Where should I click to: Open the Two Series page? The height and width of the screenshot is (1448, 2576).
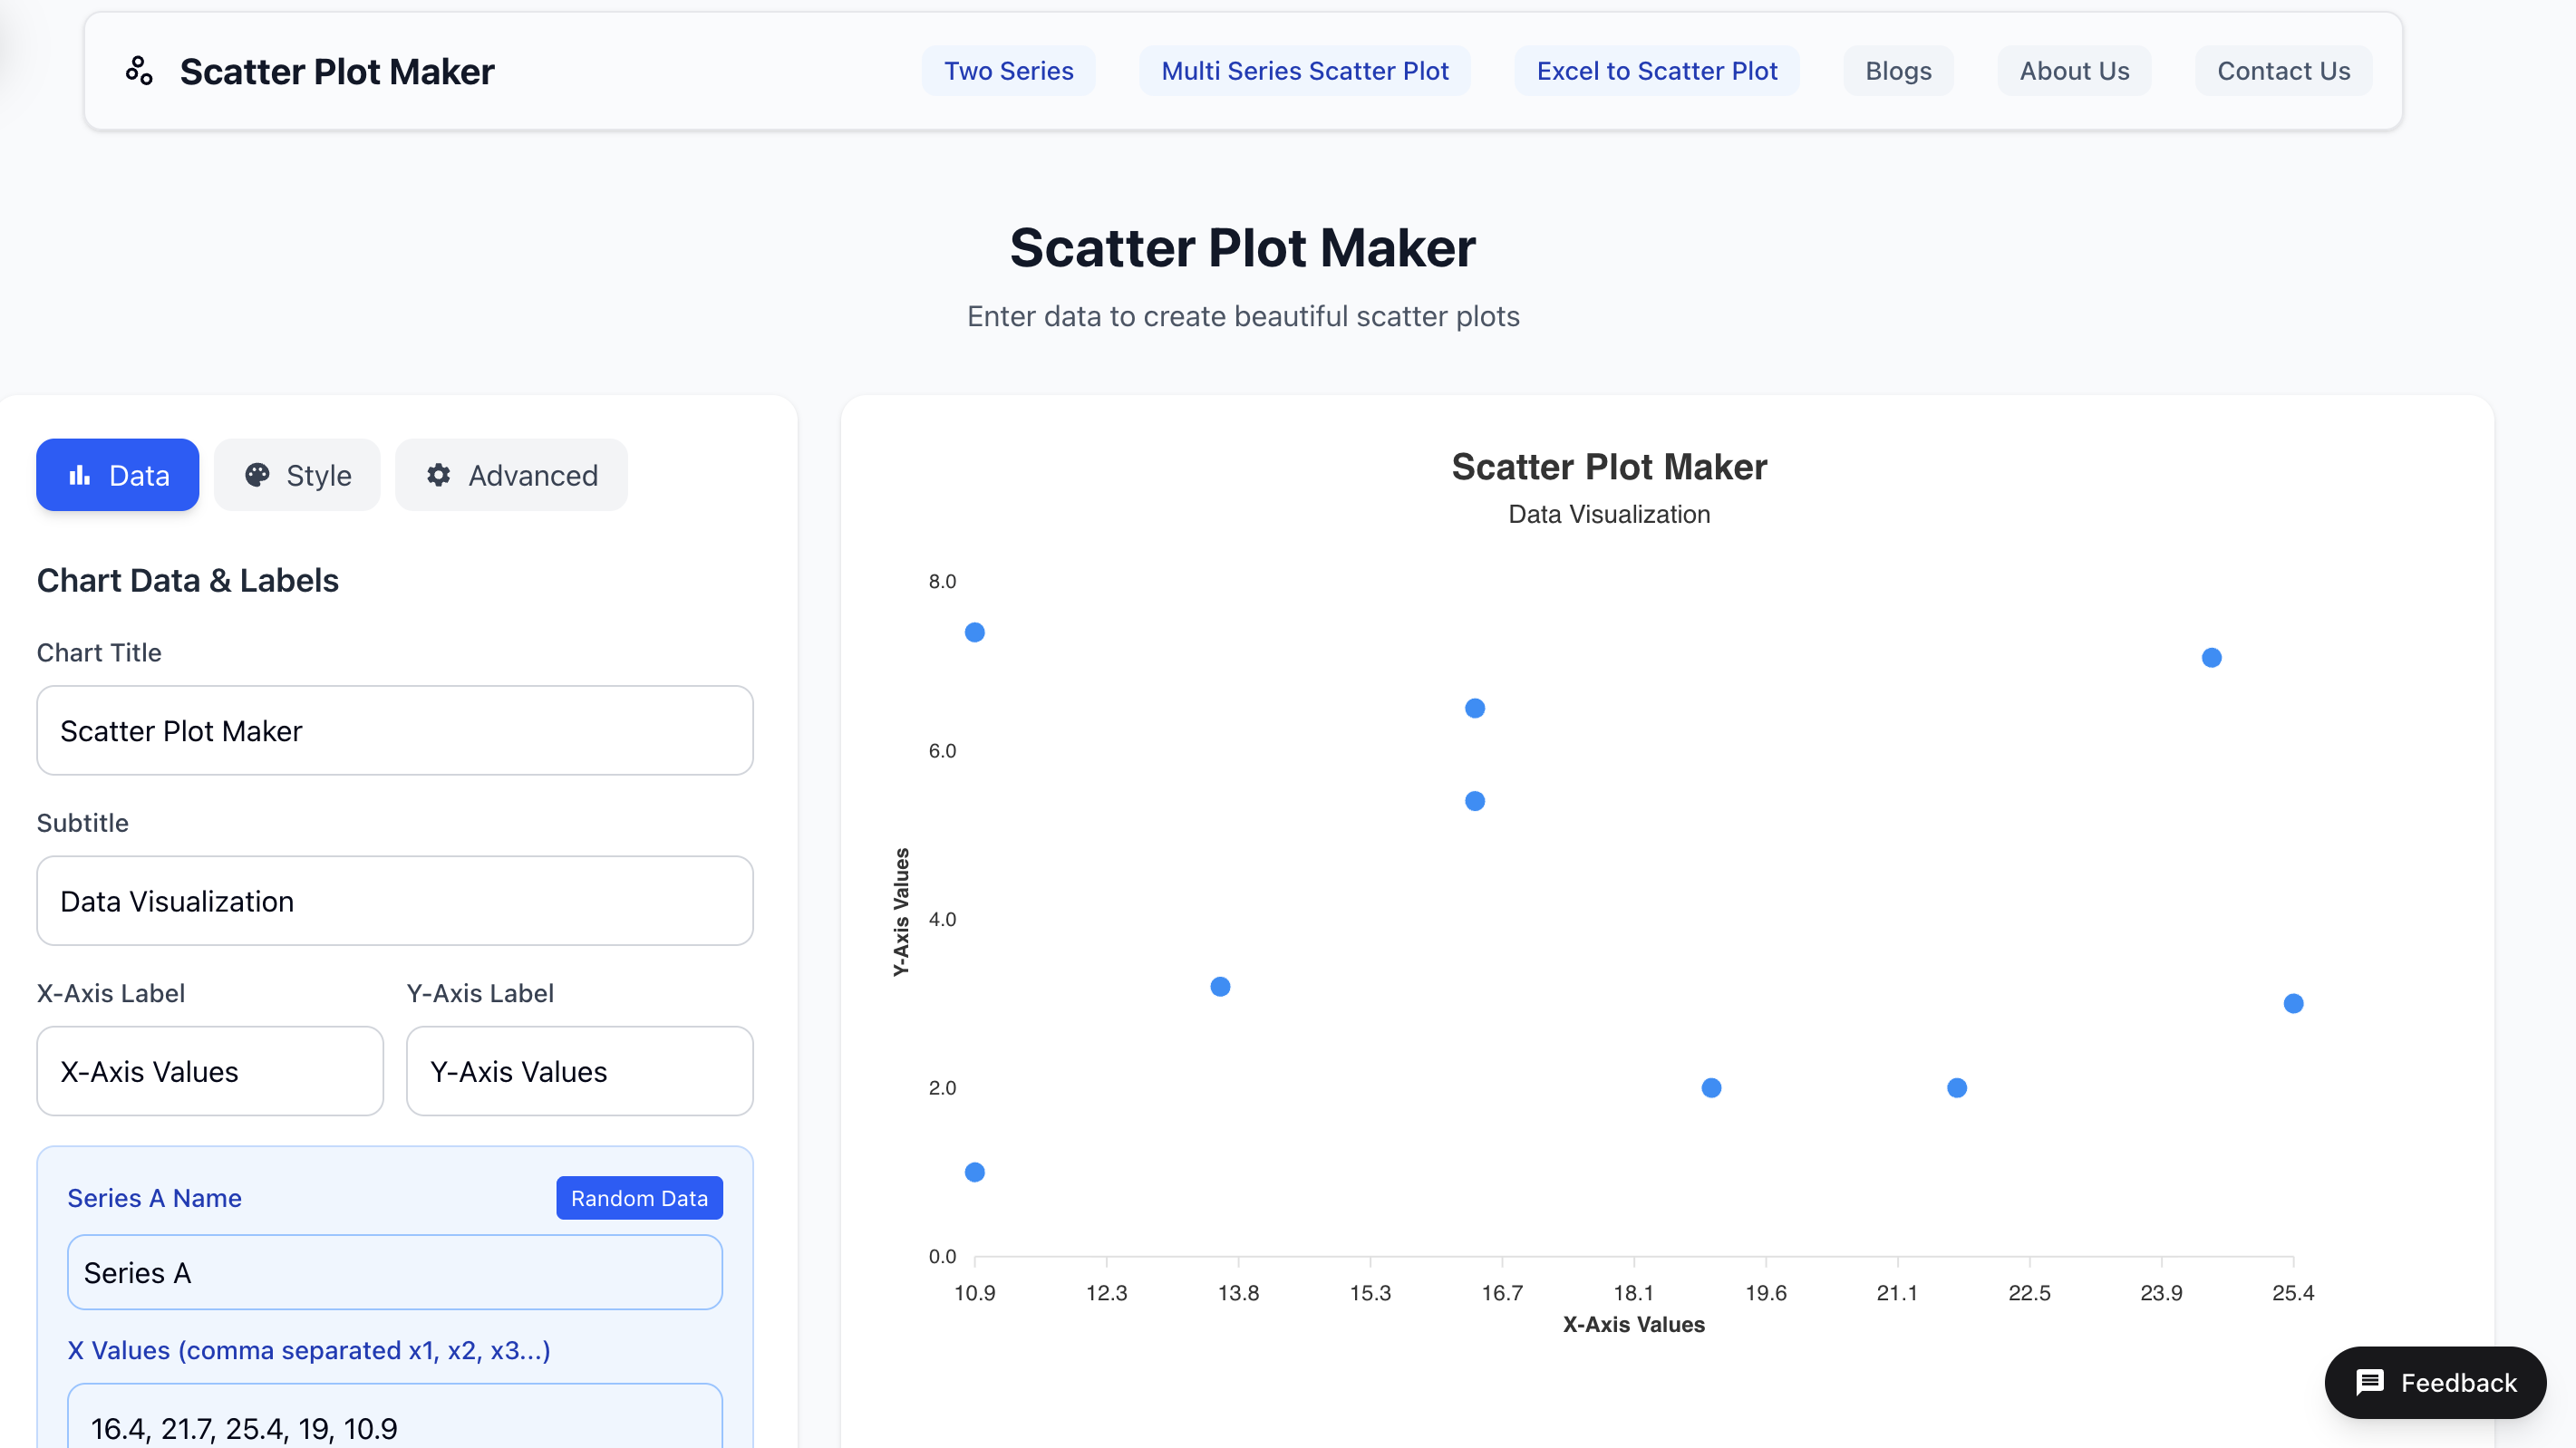[x=1008, y=71]
